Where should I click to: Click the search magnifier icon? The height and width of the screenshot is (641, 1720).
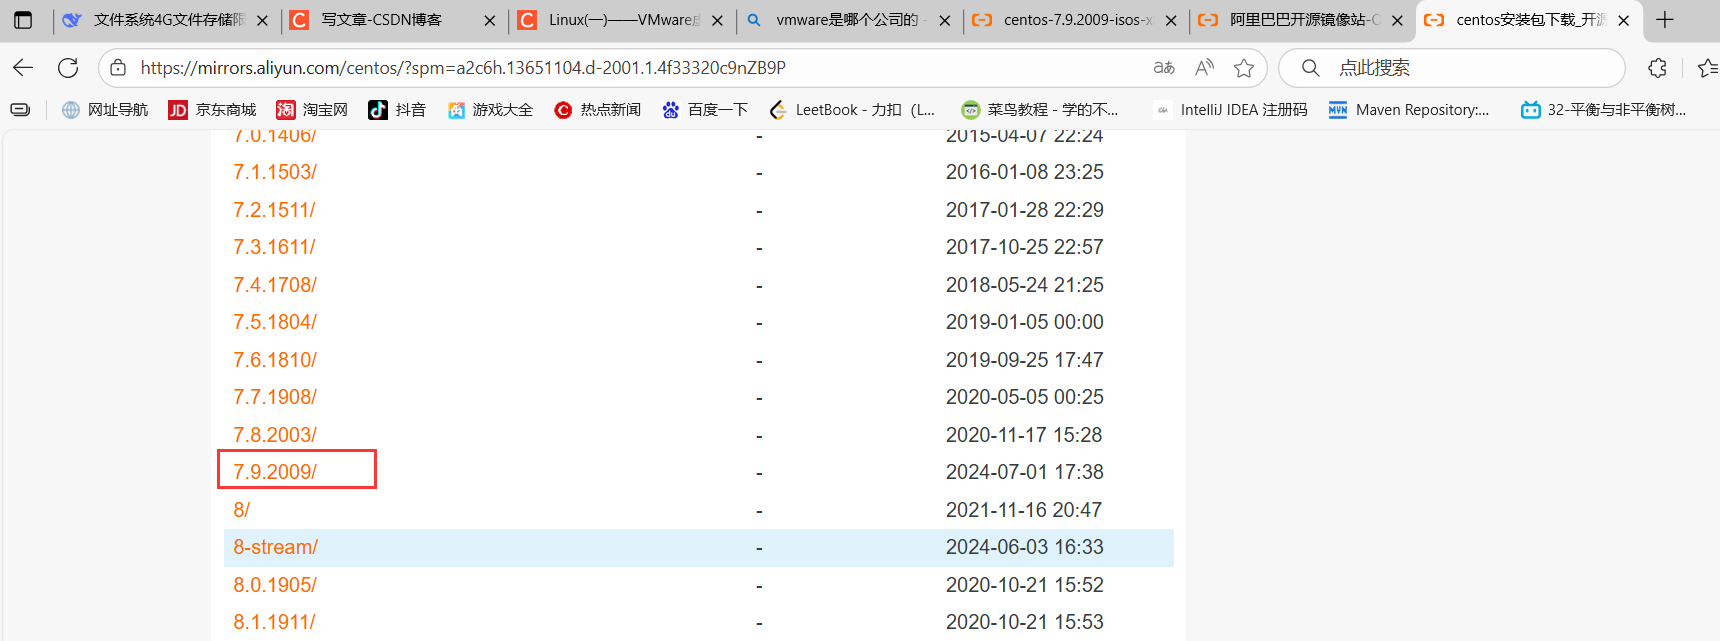coord(1310,68)
